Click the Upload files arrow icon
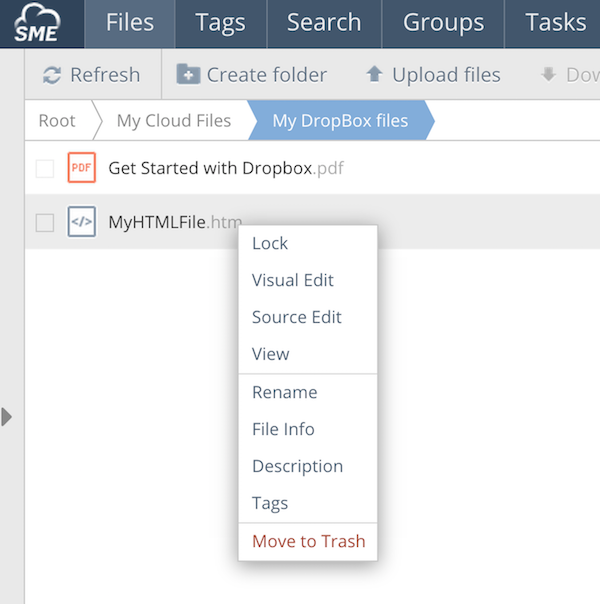600x604 pixels. tap(374, 75)
